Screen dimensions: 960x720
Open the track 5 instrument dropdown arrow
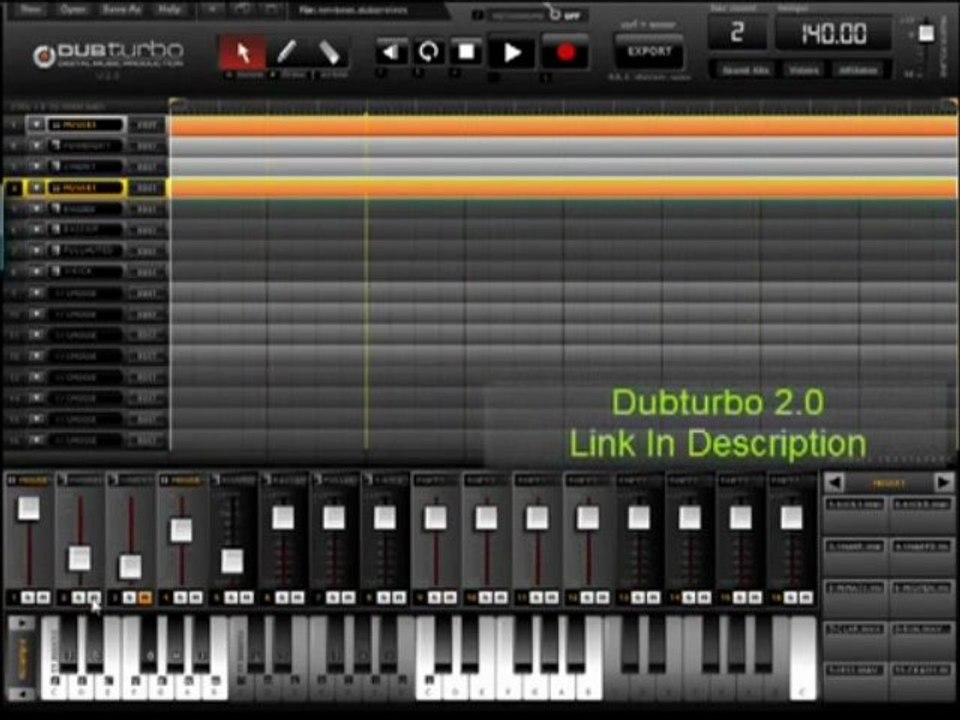37,209
